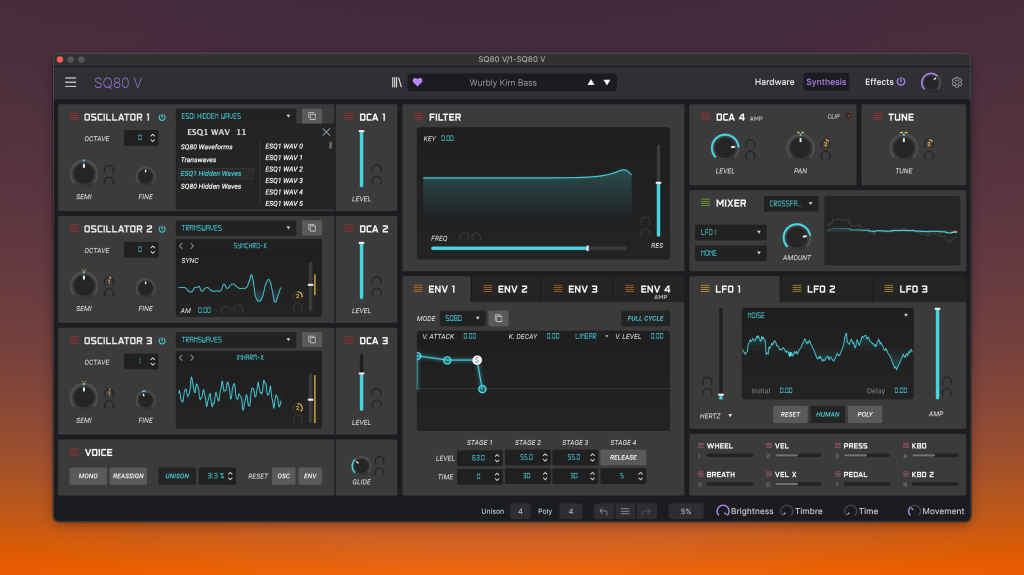
Task: Click the Full Cycle button
Action: pyautogui.click(x=645, y=318)
